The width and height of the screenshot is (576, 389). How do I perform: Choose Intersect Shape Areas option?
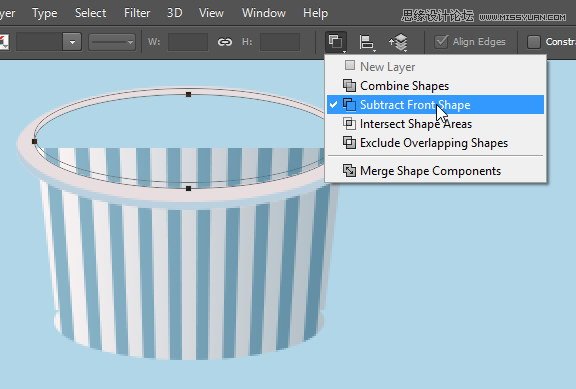(x=435, y=124)
